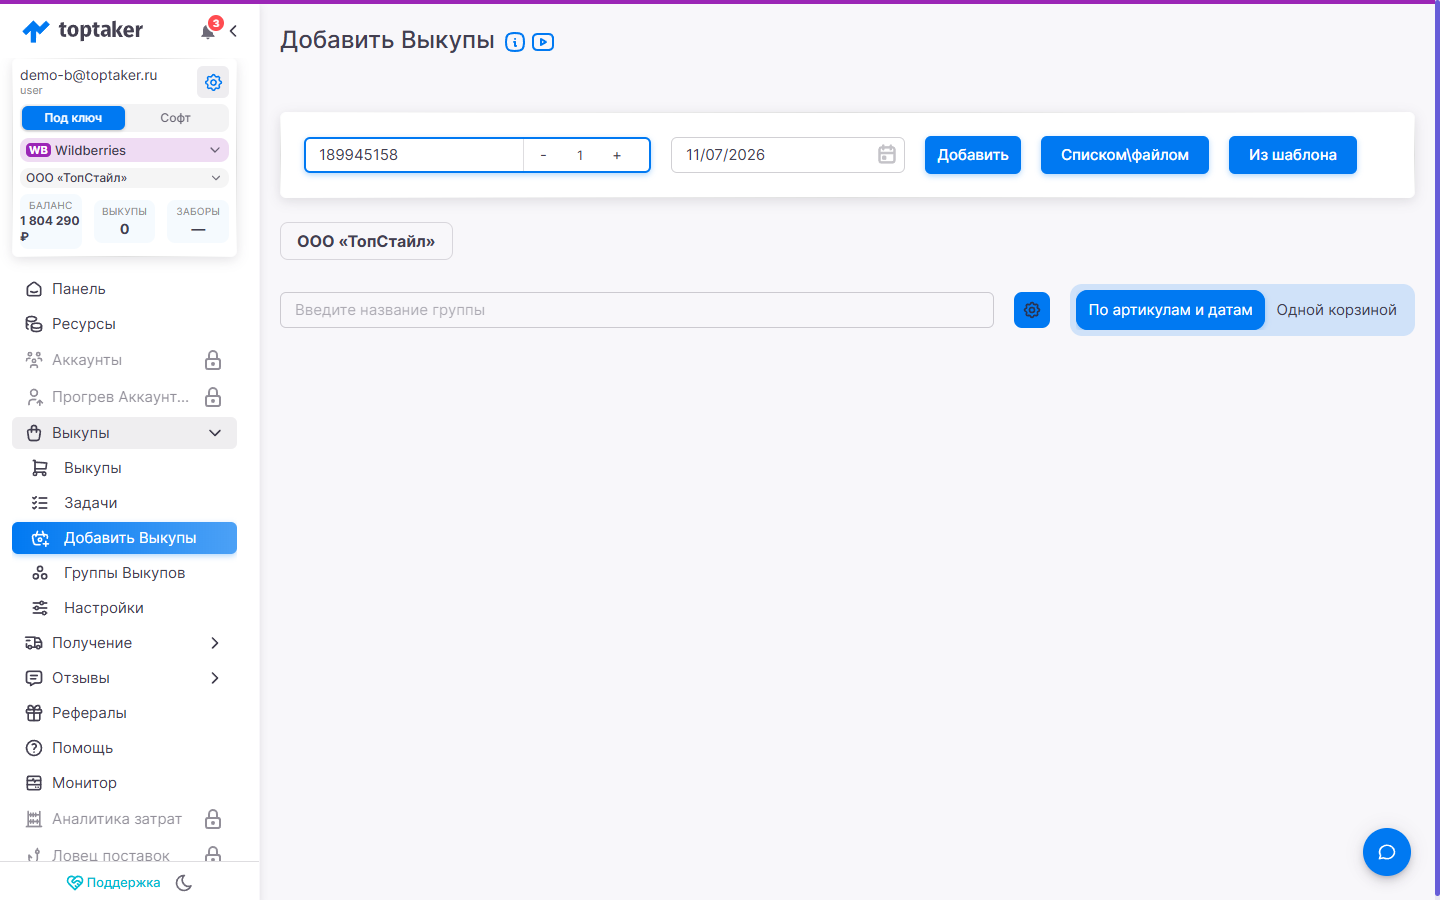Image resolution: width=1440 pixels, height=900 pixels.
Task: Open Монитор in the sidebar
Action: tap(124, 783)
